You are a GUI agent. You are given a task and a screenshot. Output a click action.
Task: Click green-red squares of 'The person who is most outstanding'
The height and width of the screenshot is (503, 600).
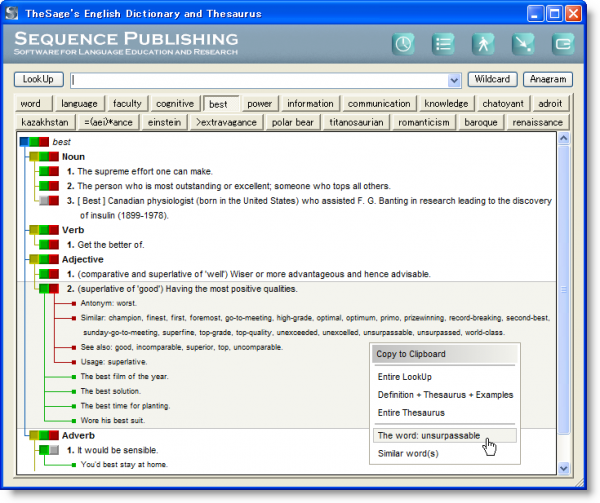[49, 186]
